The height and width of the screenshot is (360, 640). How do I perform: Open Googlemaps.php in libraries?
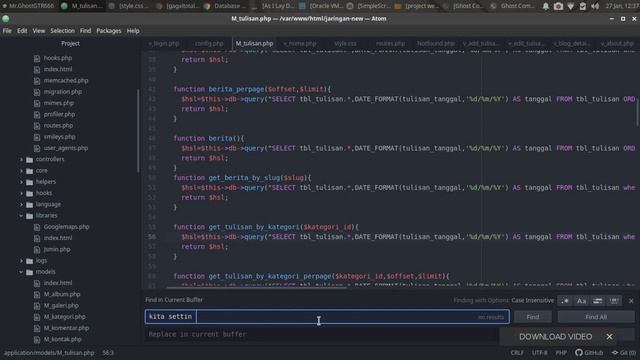click(x=67, y=227)
